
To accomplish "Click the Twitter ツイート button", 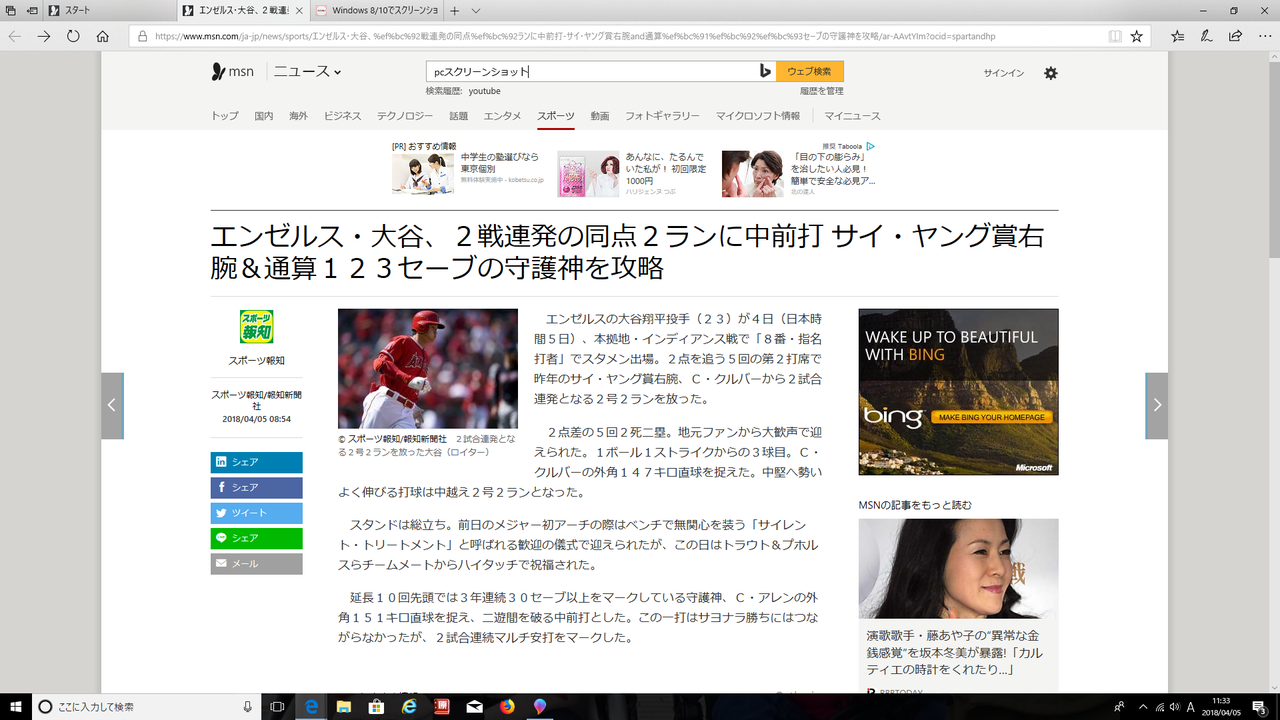I will click(x=256, y=513).
